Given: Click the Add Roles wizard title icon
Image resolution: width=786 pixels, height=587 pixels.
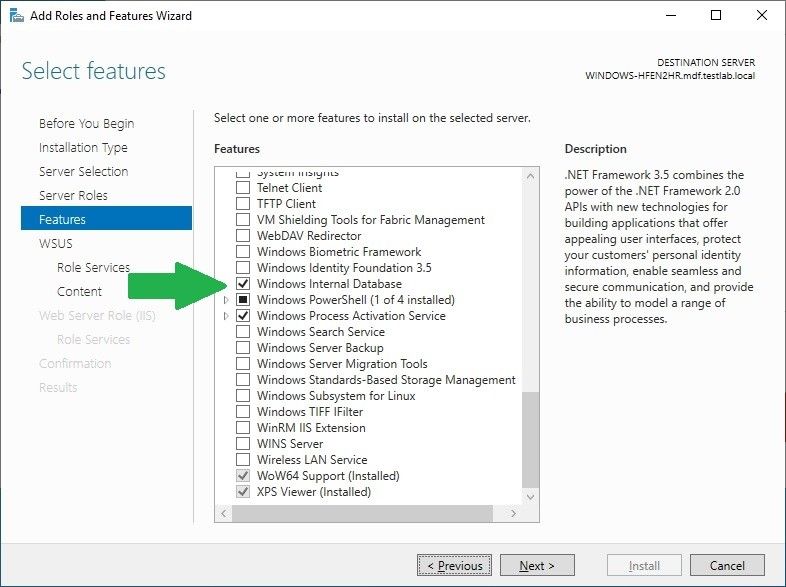Looking at the screenshot, I should click(x=17, y=16).
